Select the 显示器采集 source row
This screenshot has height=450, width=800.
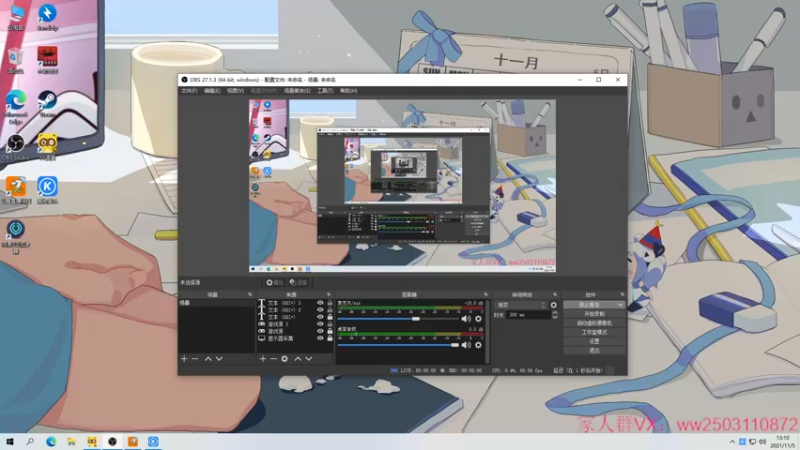[x=295, y=338]
